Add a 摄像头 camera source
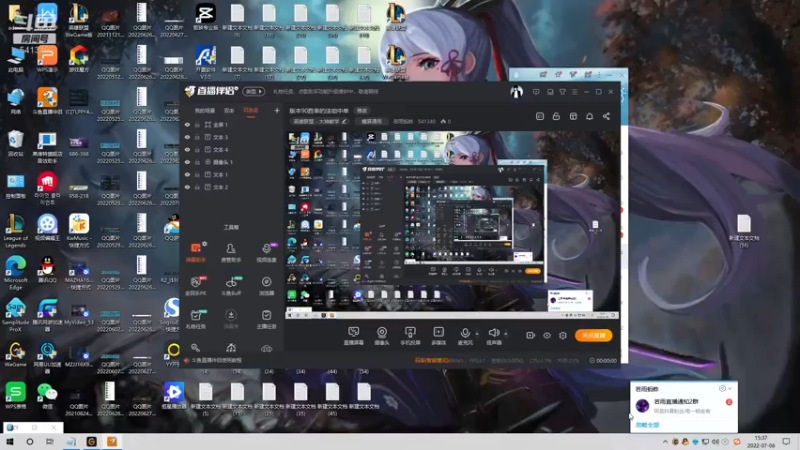The height and width of the screenshot is (450, 800). pyautogui.click(x=382, y=336)
